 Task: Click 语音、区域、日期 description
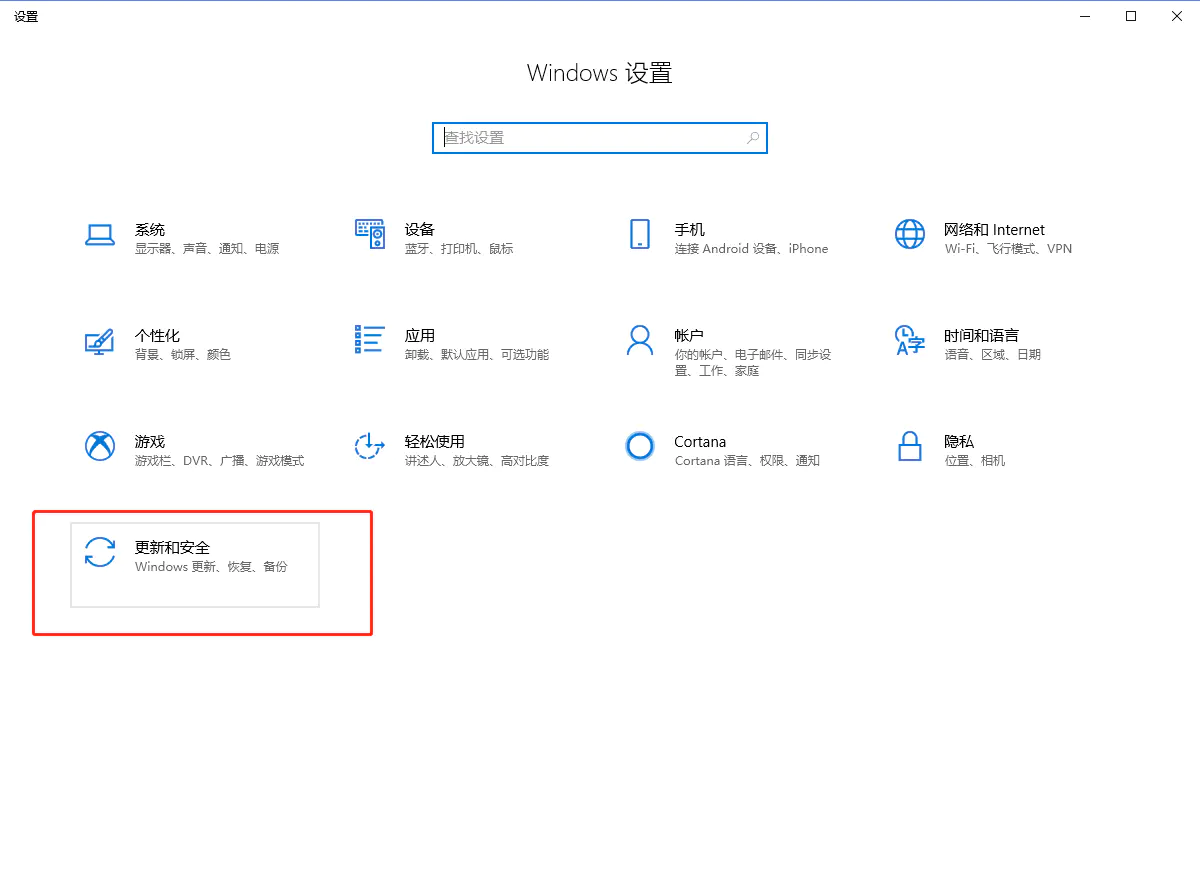pyautogui.click(x=993, y=355)
